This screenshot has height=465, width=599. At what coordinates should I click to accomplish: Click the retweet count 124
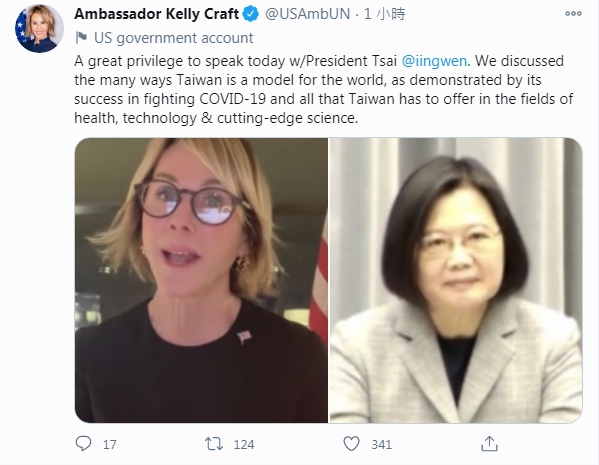pos(244,445)
